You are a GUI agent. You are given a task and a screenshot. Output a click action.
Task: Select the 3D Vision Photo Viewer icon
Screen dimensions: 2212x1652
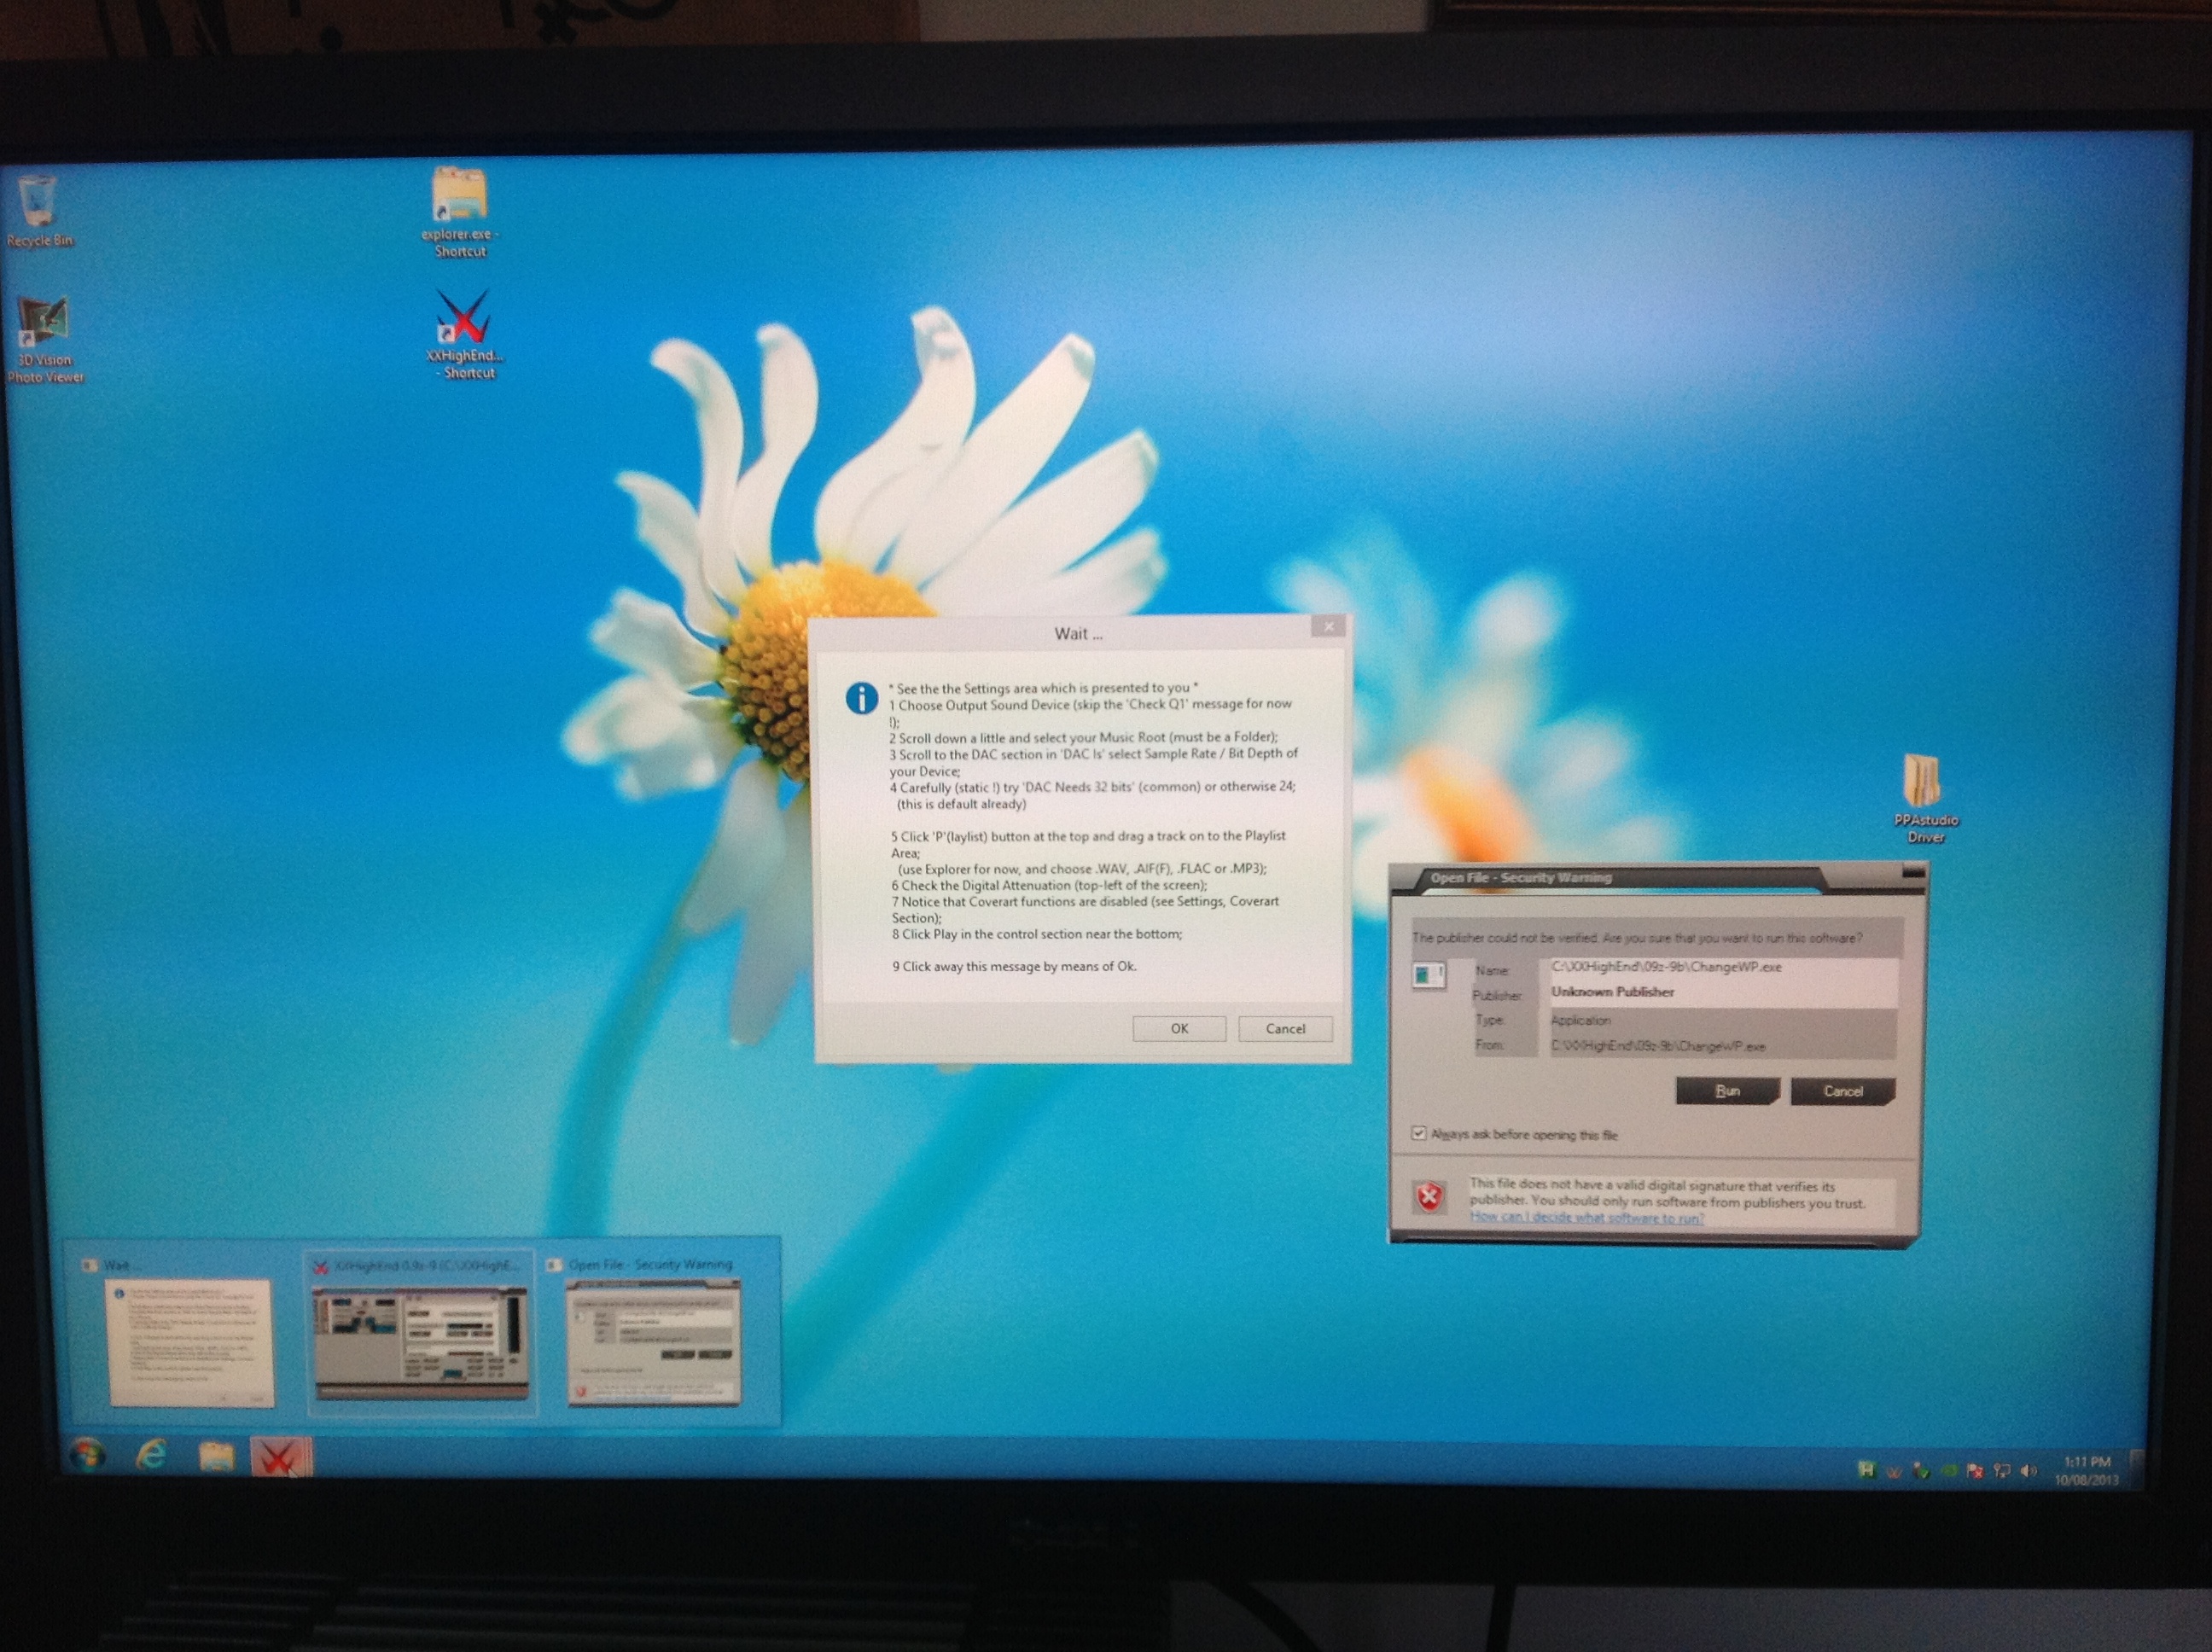click(x=44, y=340)
